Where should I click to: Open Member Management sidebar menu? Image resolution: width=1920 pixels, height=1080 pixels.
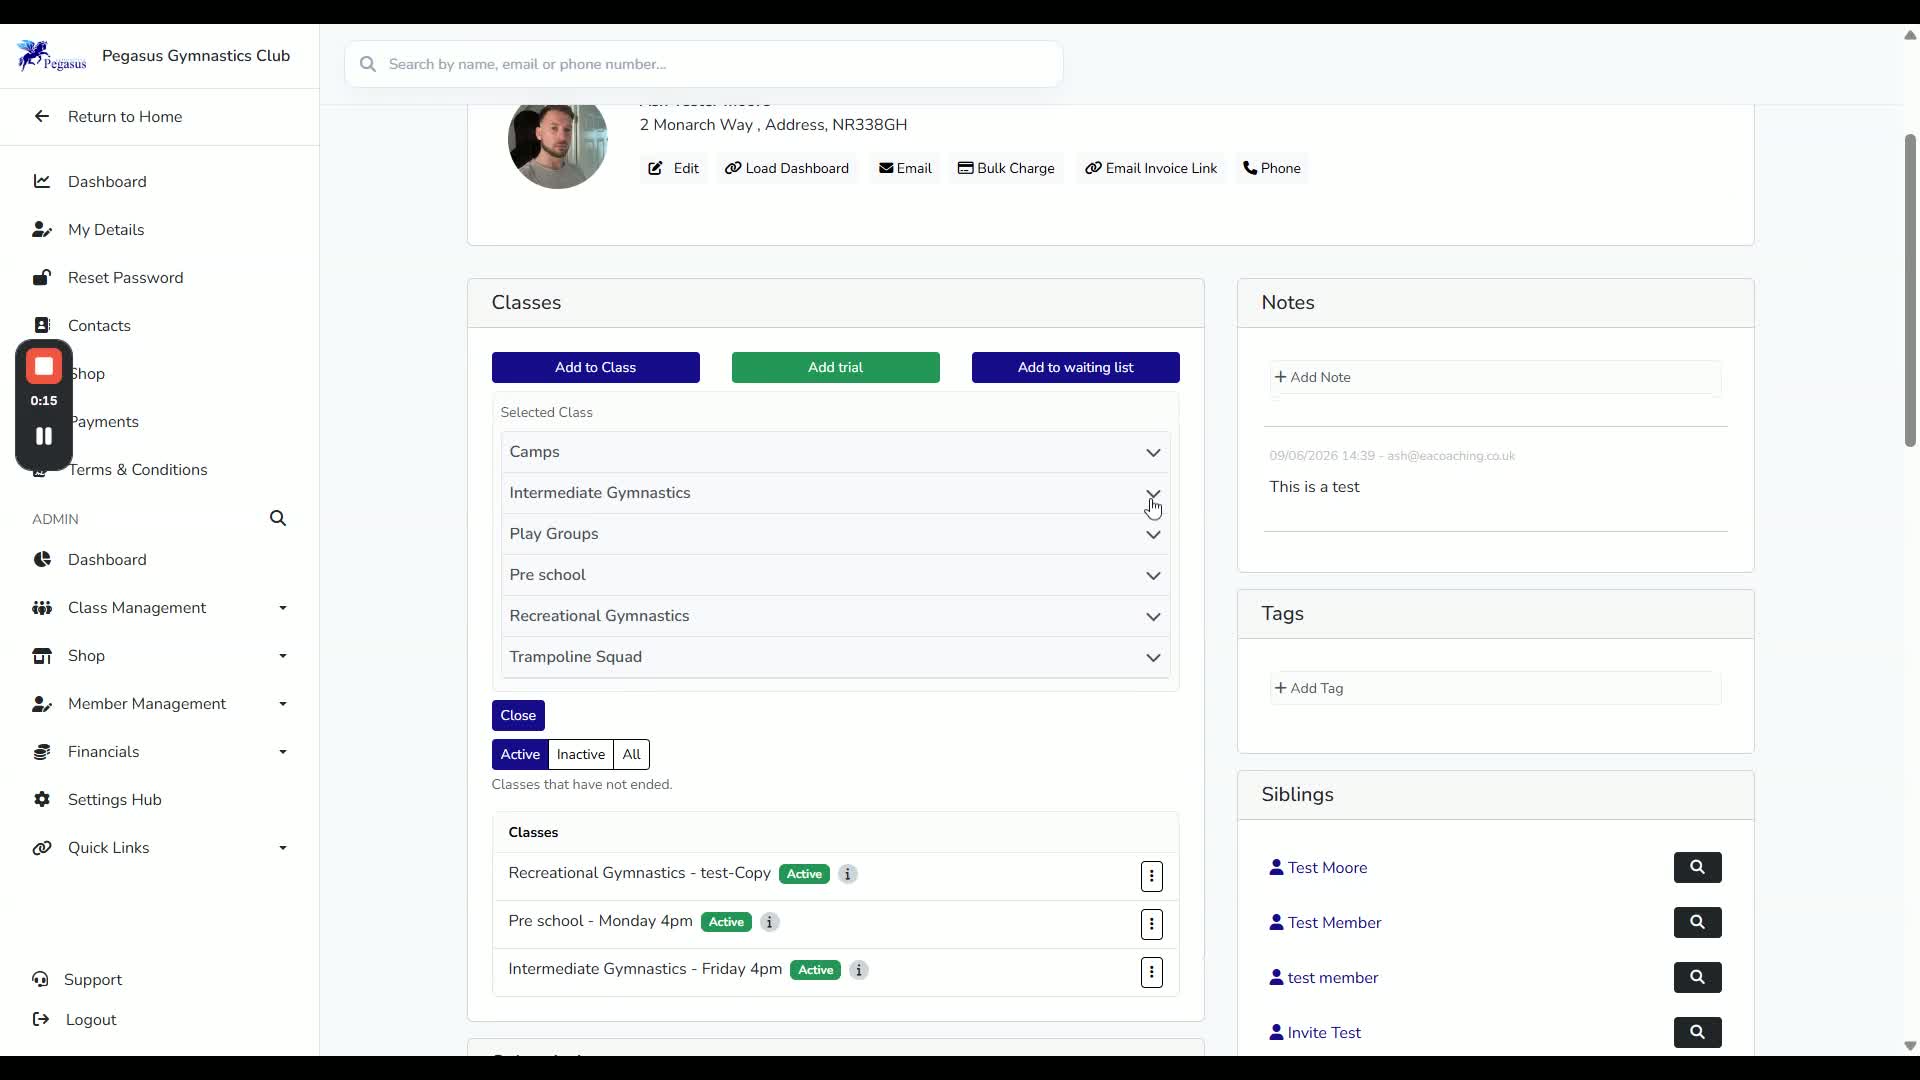pos(160,704)
